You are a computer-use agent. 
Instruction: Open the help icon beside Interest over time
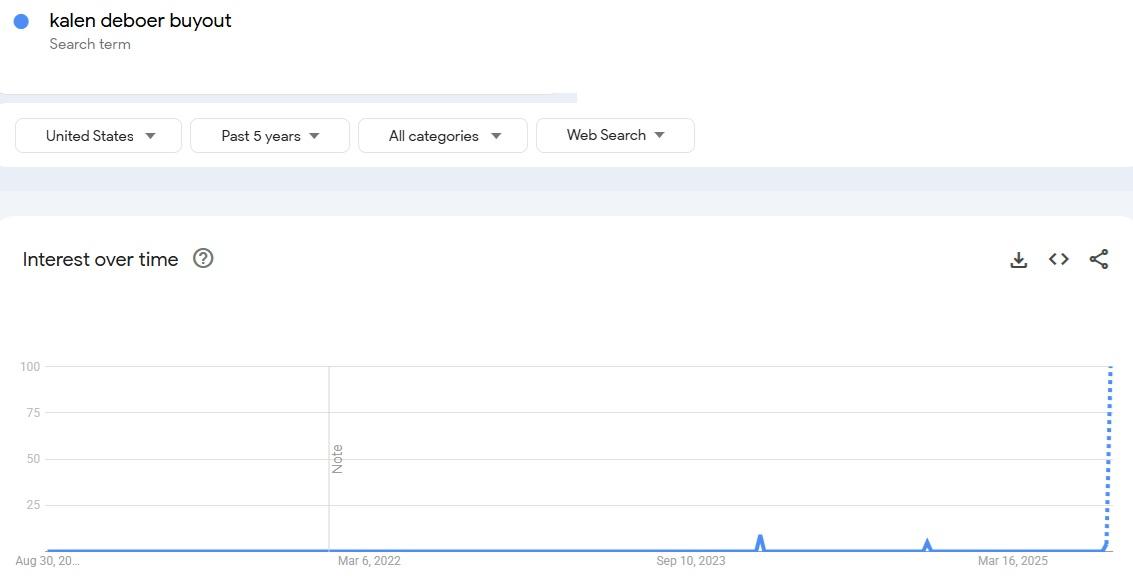click(203, 258)
